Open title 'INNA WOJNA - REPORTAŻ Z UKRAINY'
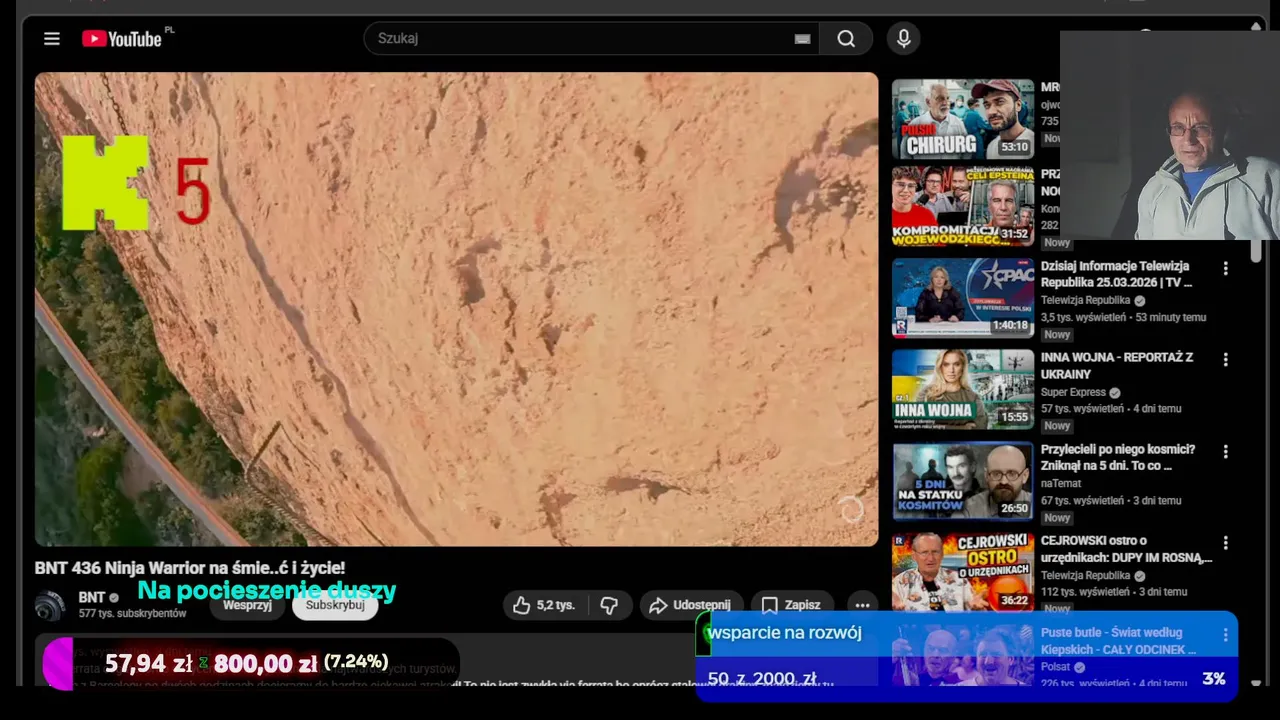 coord(1117,365)
